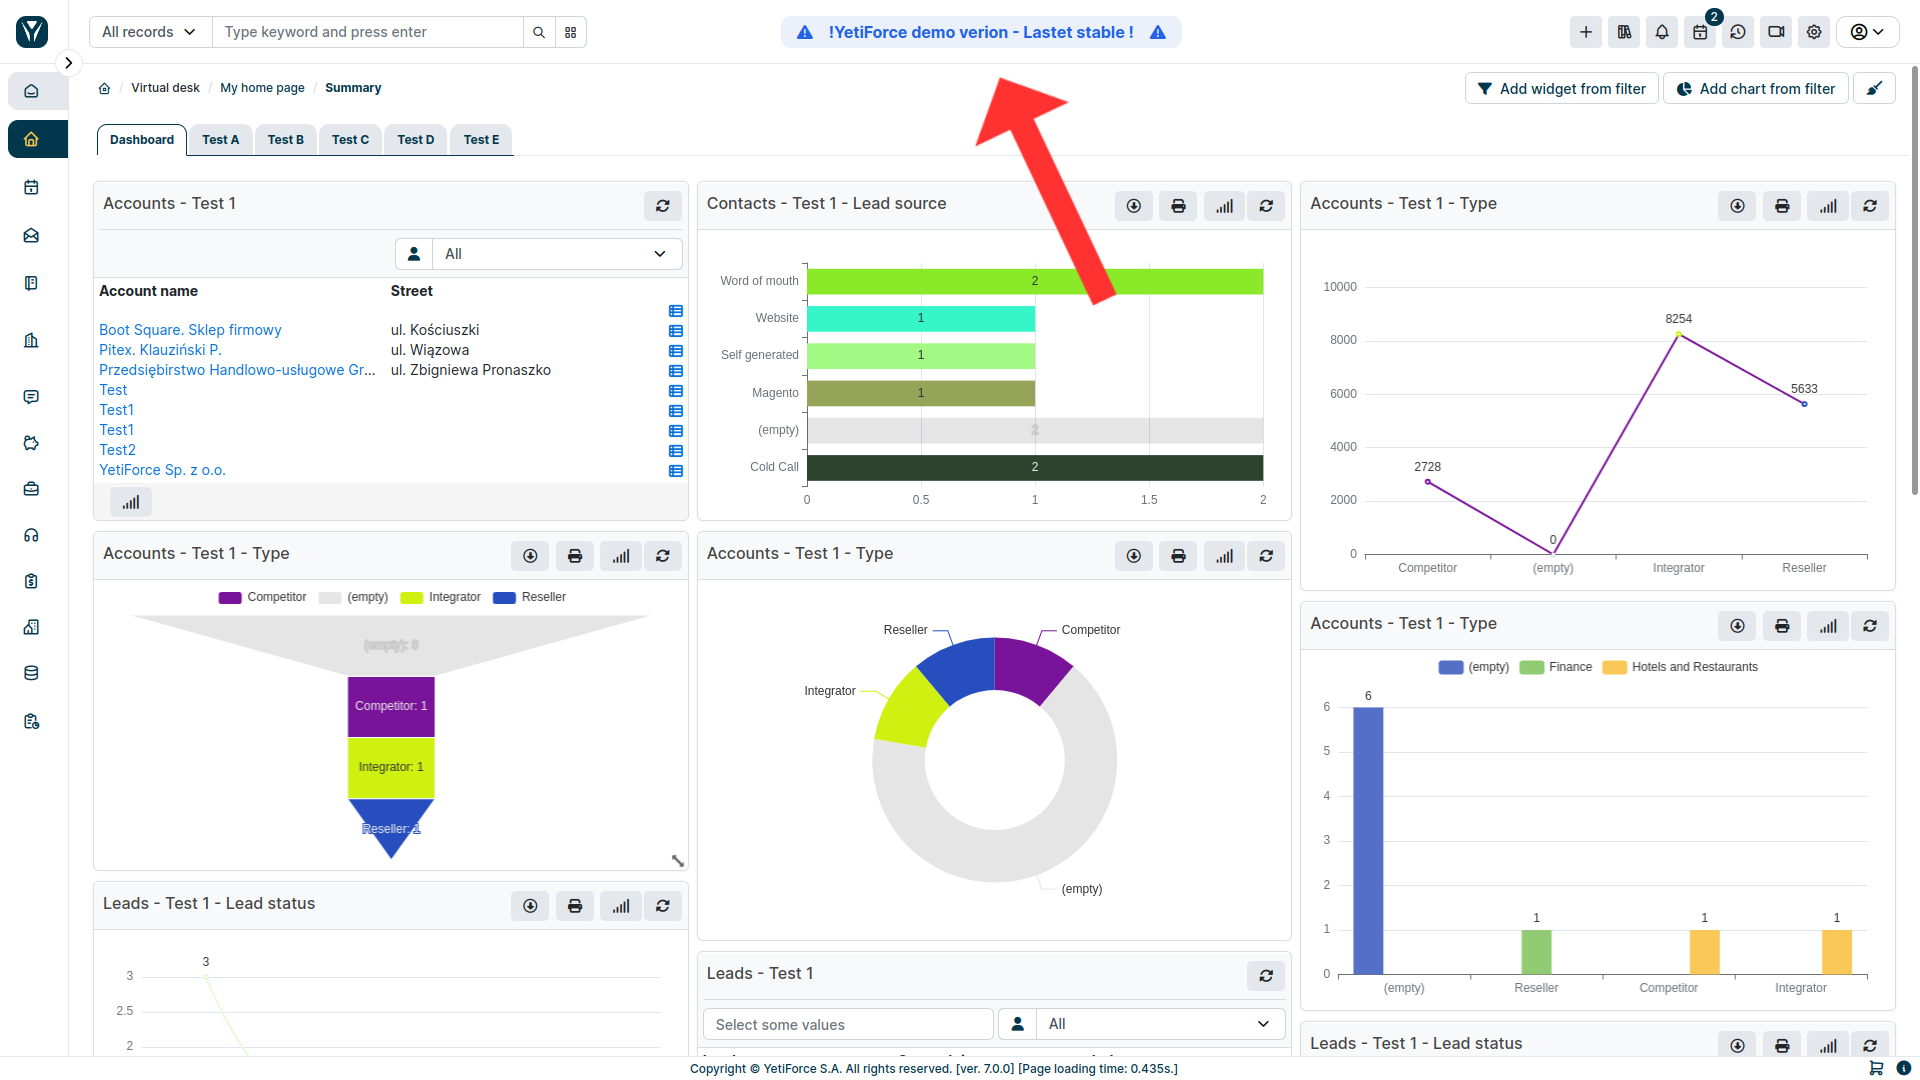1920x1080 pixels.
Task: Click the Virtual desk breadcrumb
Action: (165, 88)
